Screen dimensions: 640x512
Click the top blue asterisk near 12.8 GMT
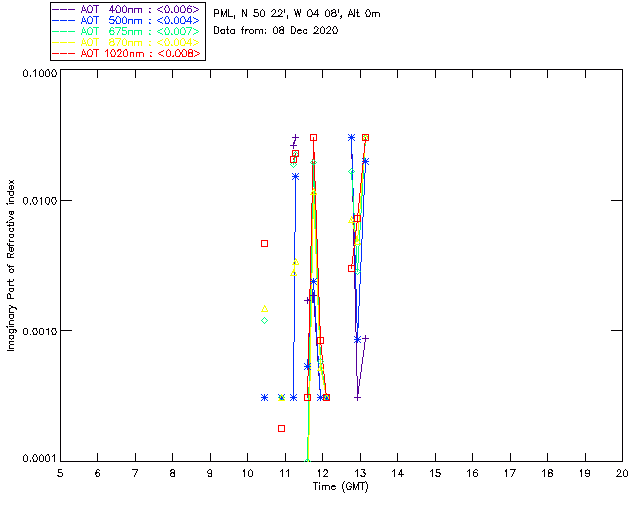351,138
